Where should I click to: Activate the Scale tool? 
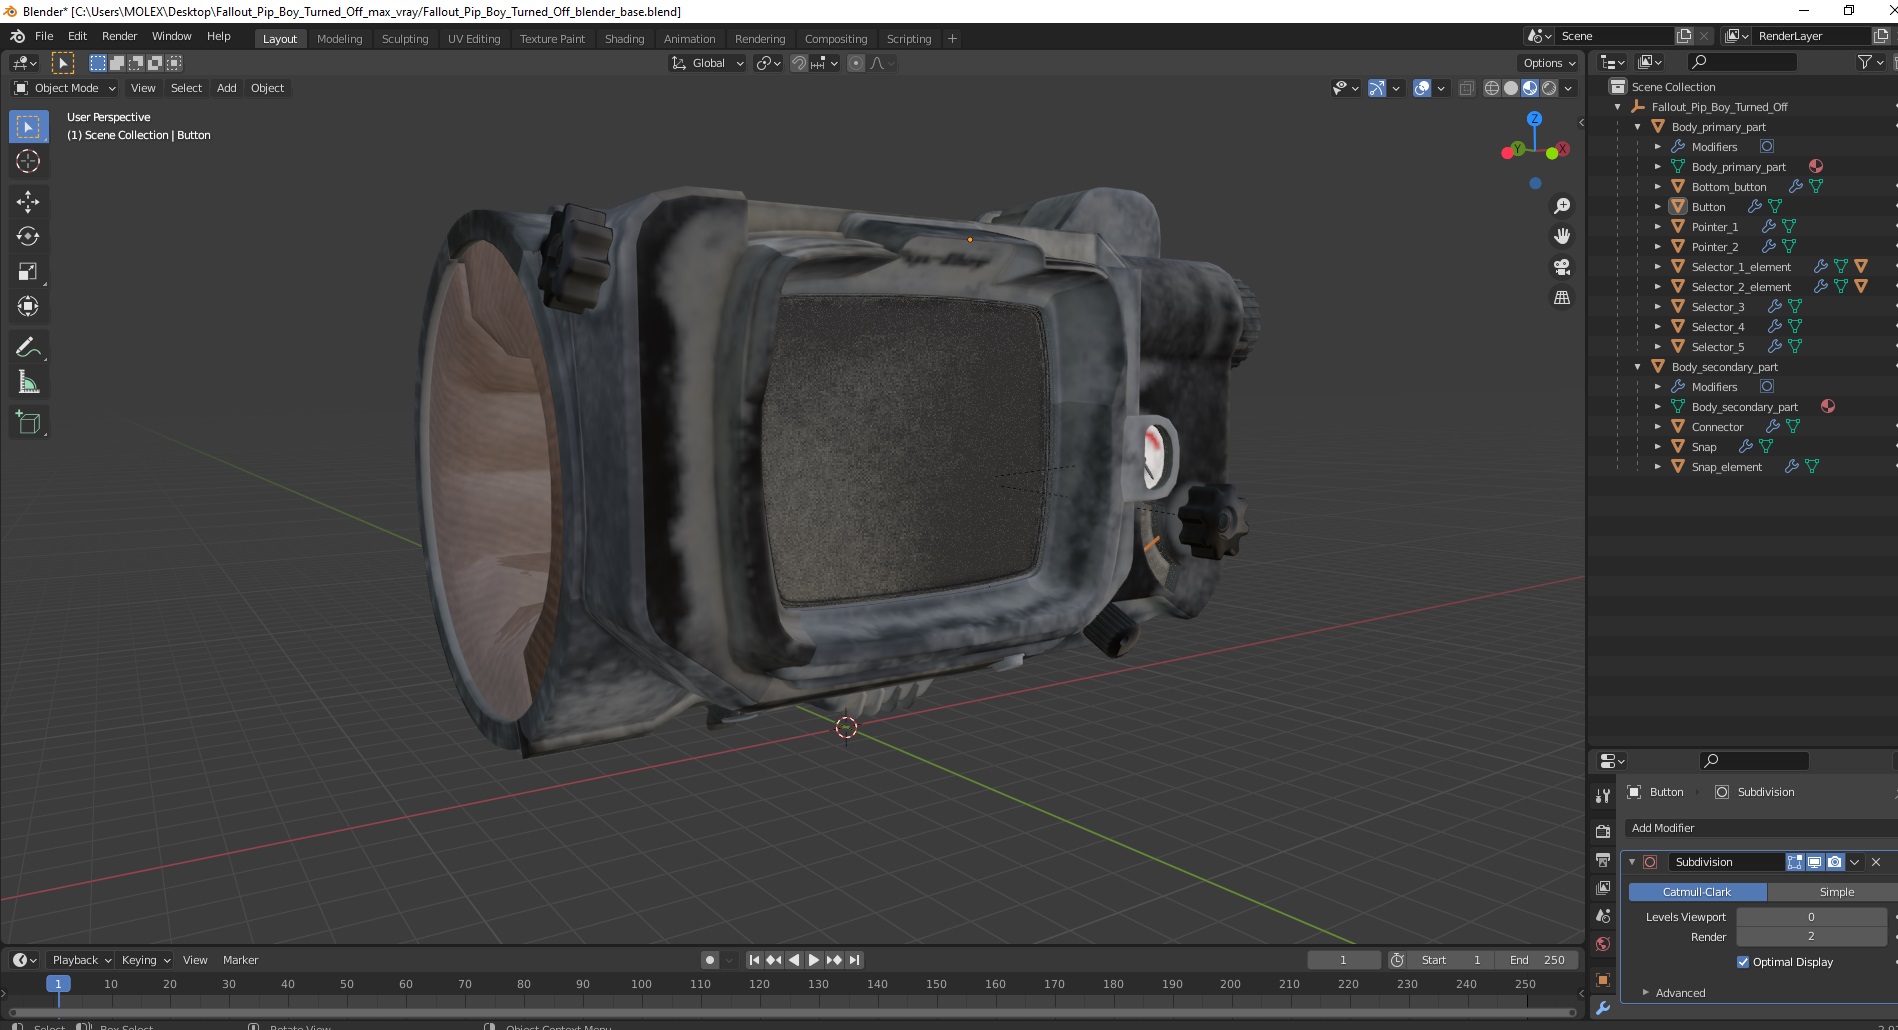tap(28, 271)
